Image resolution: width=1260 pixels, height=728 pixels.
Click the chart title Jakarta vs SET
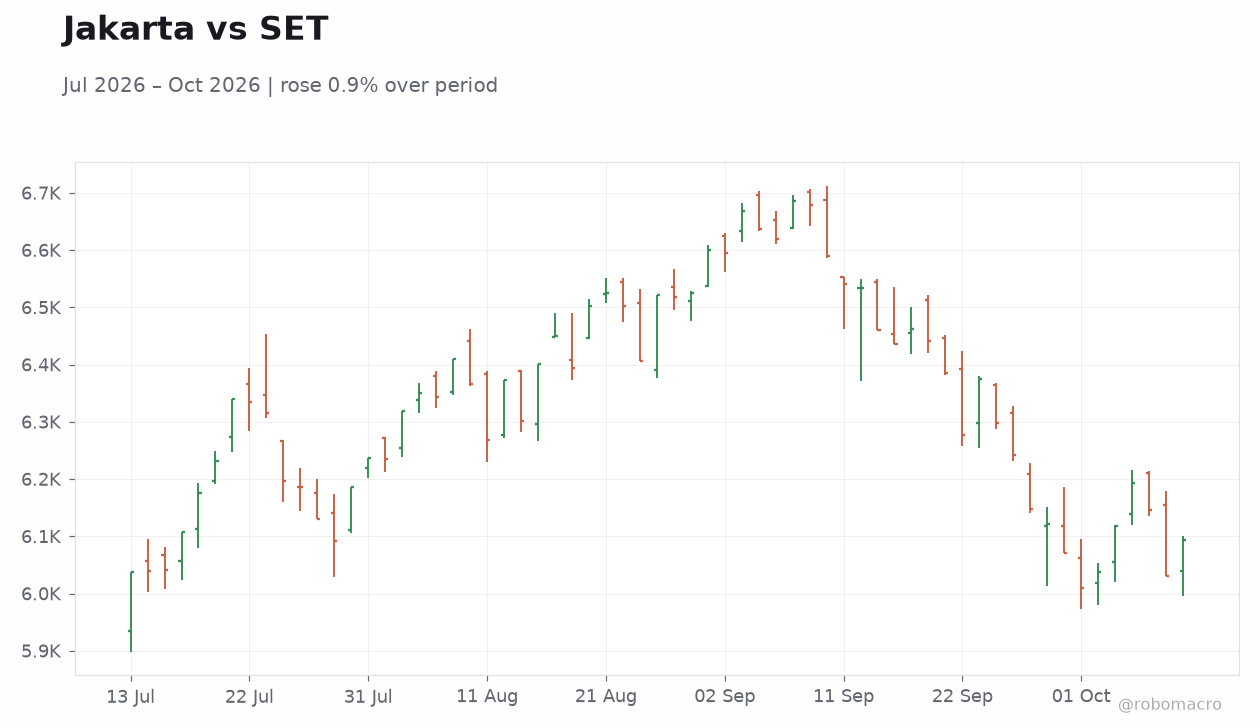click(x=195, y=29)
